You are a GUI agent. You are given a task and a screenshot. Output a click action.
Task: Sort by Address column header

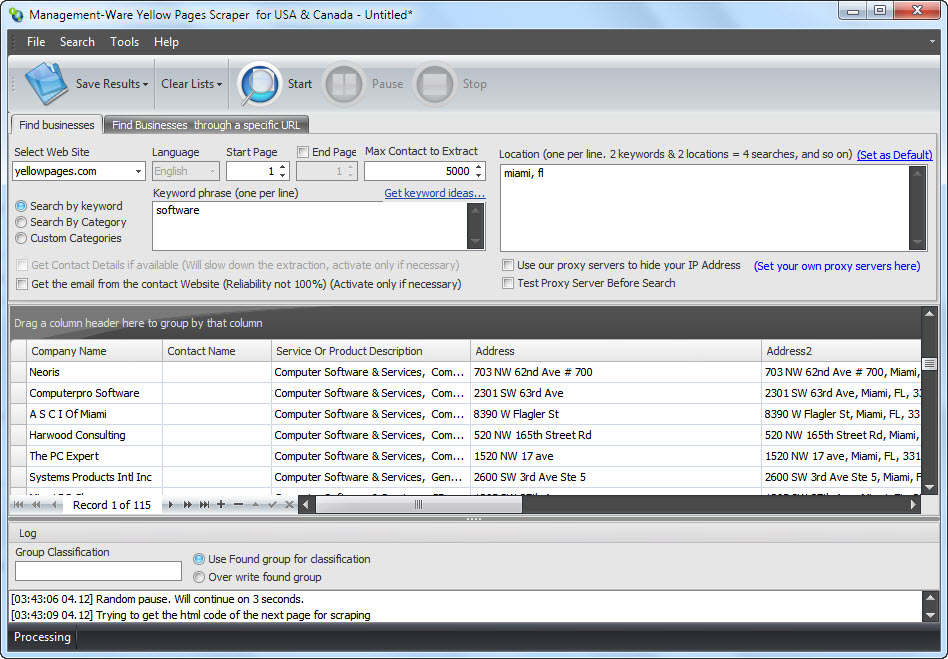point(615,351)
